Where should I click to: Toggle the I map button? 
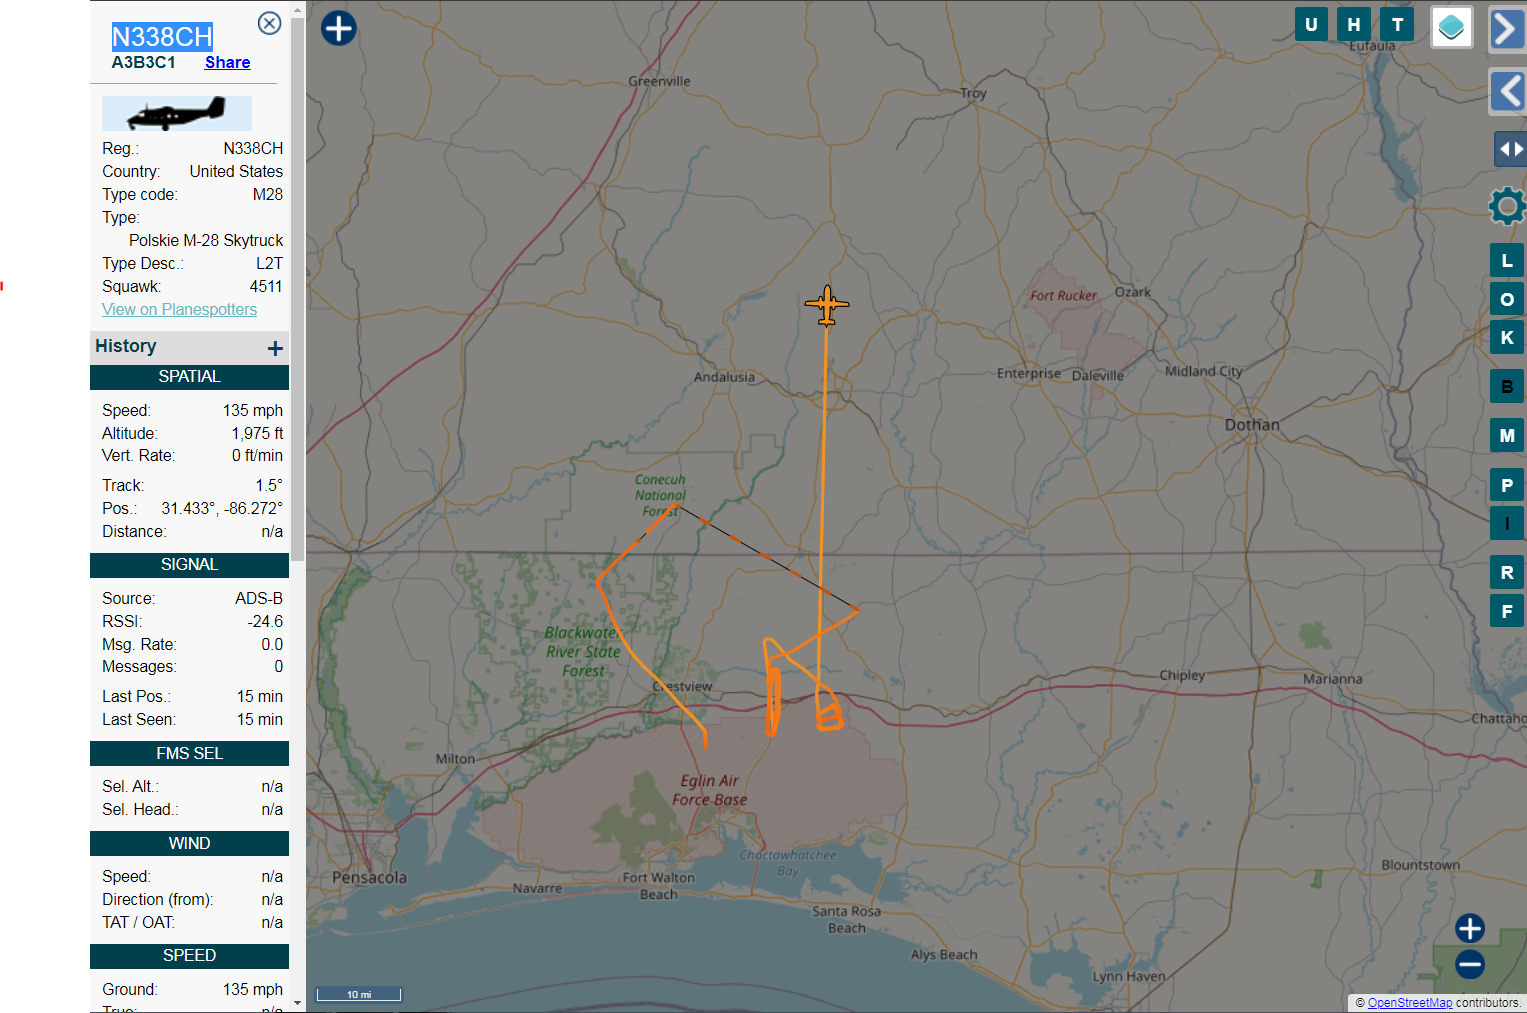click(x=1507, y=523)
